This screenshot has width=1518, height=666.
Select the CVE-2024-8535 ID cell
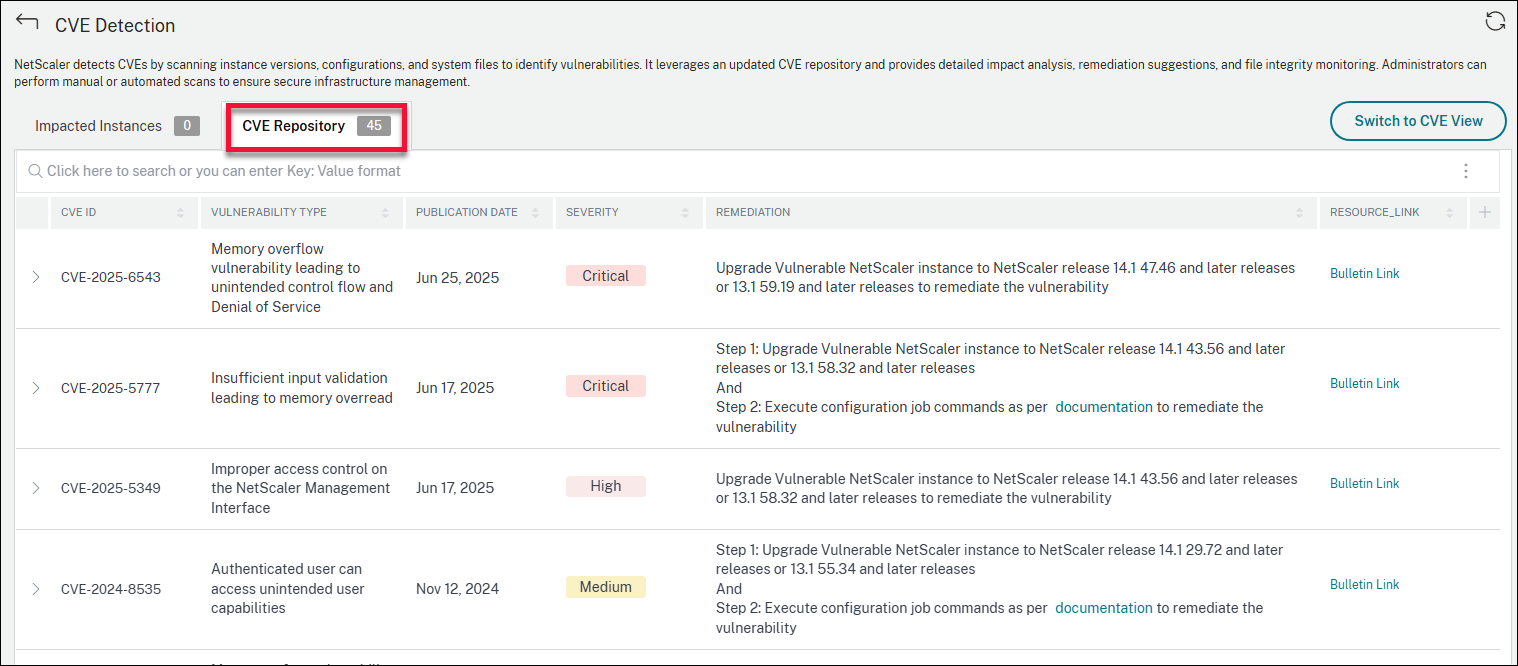111,589
